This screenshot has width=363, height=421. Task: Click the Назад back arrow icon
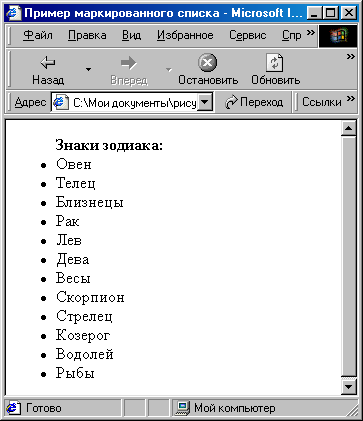48,62
